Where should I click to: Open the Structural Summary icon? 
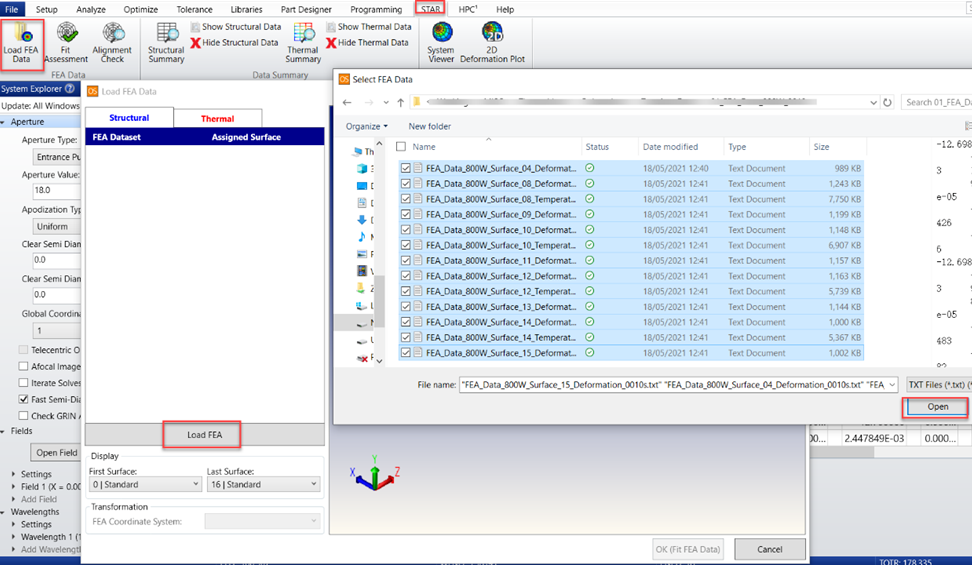pyautogui.click(x=166, y=41)
